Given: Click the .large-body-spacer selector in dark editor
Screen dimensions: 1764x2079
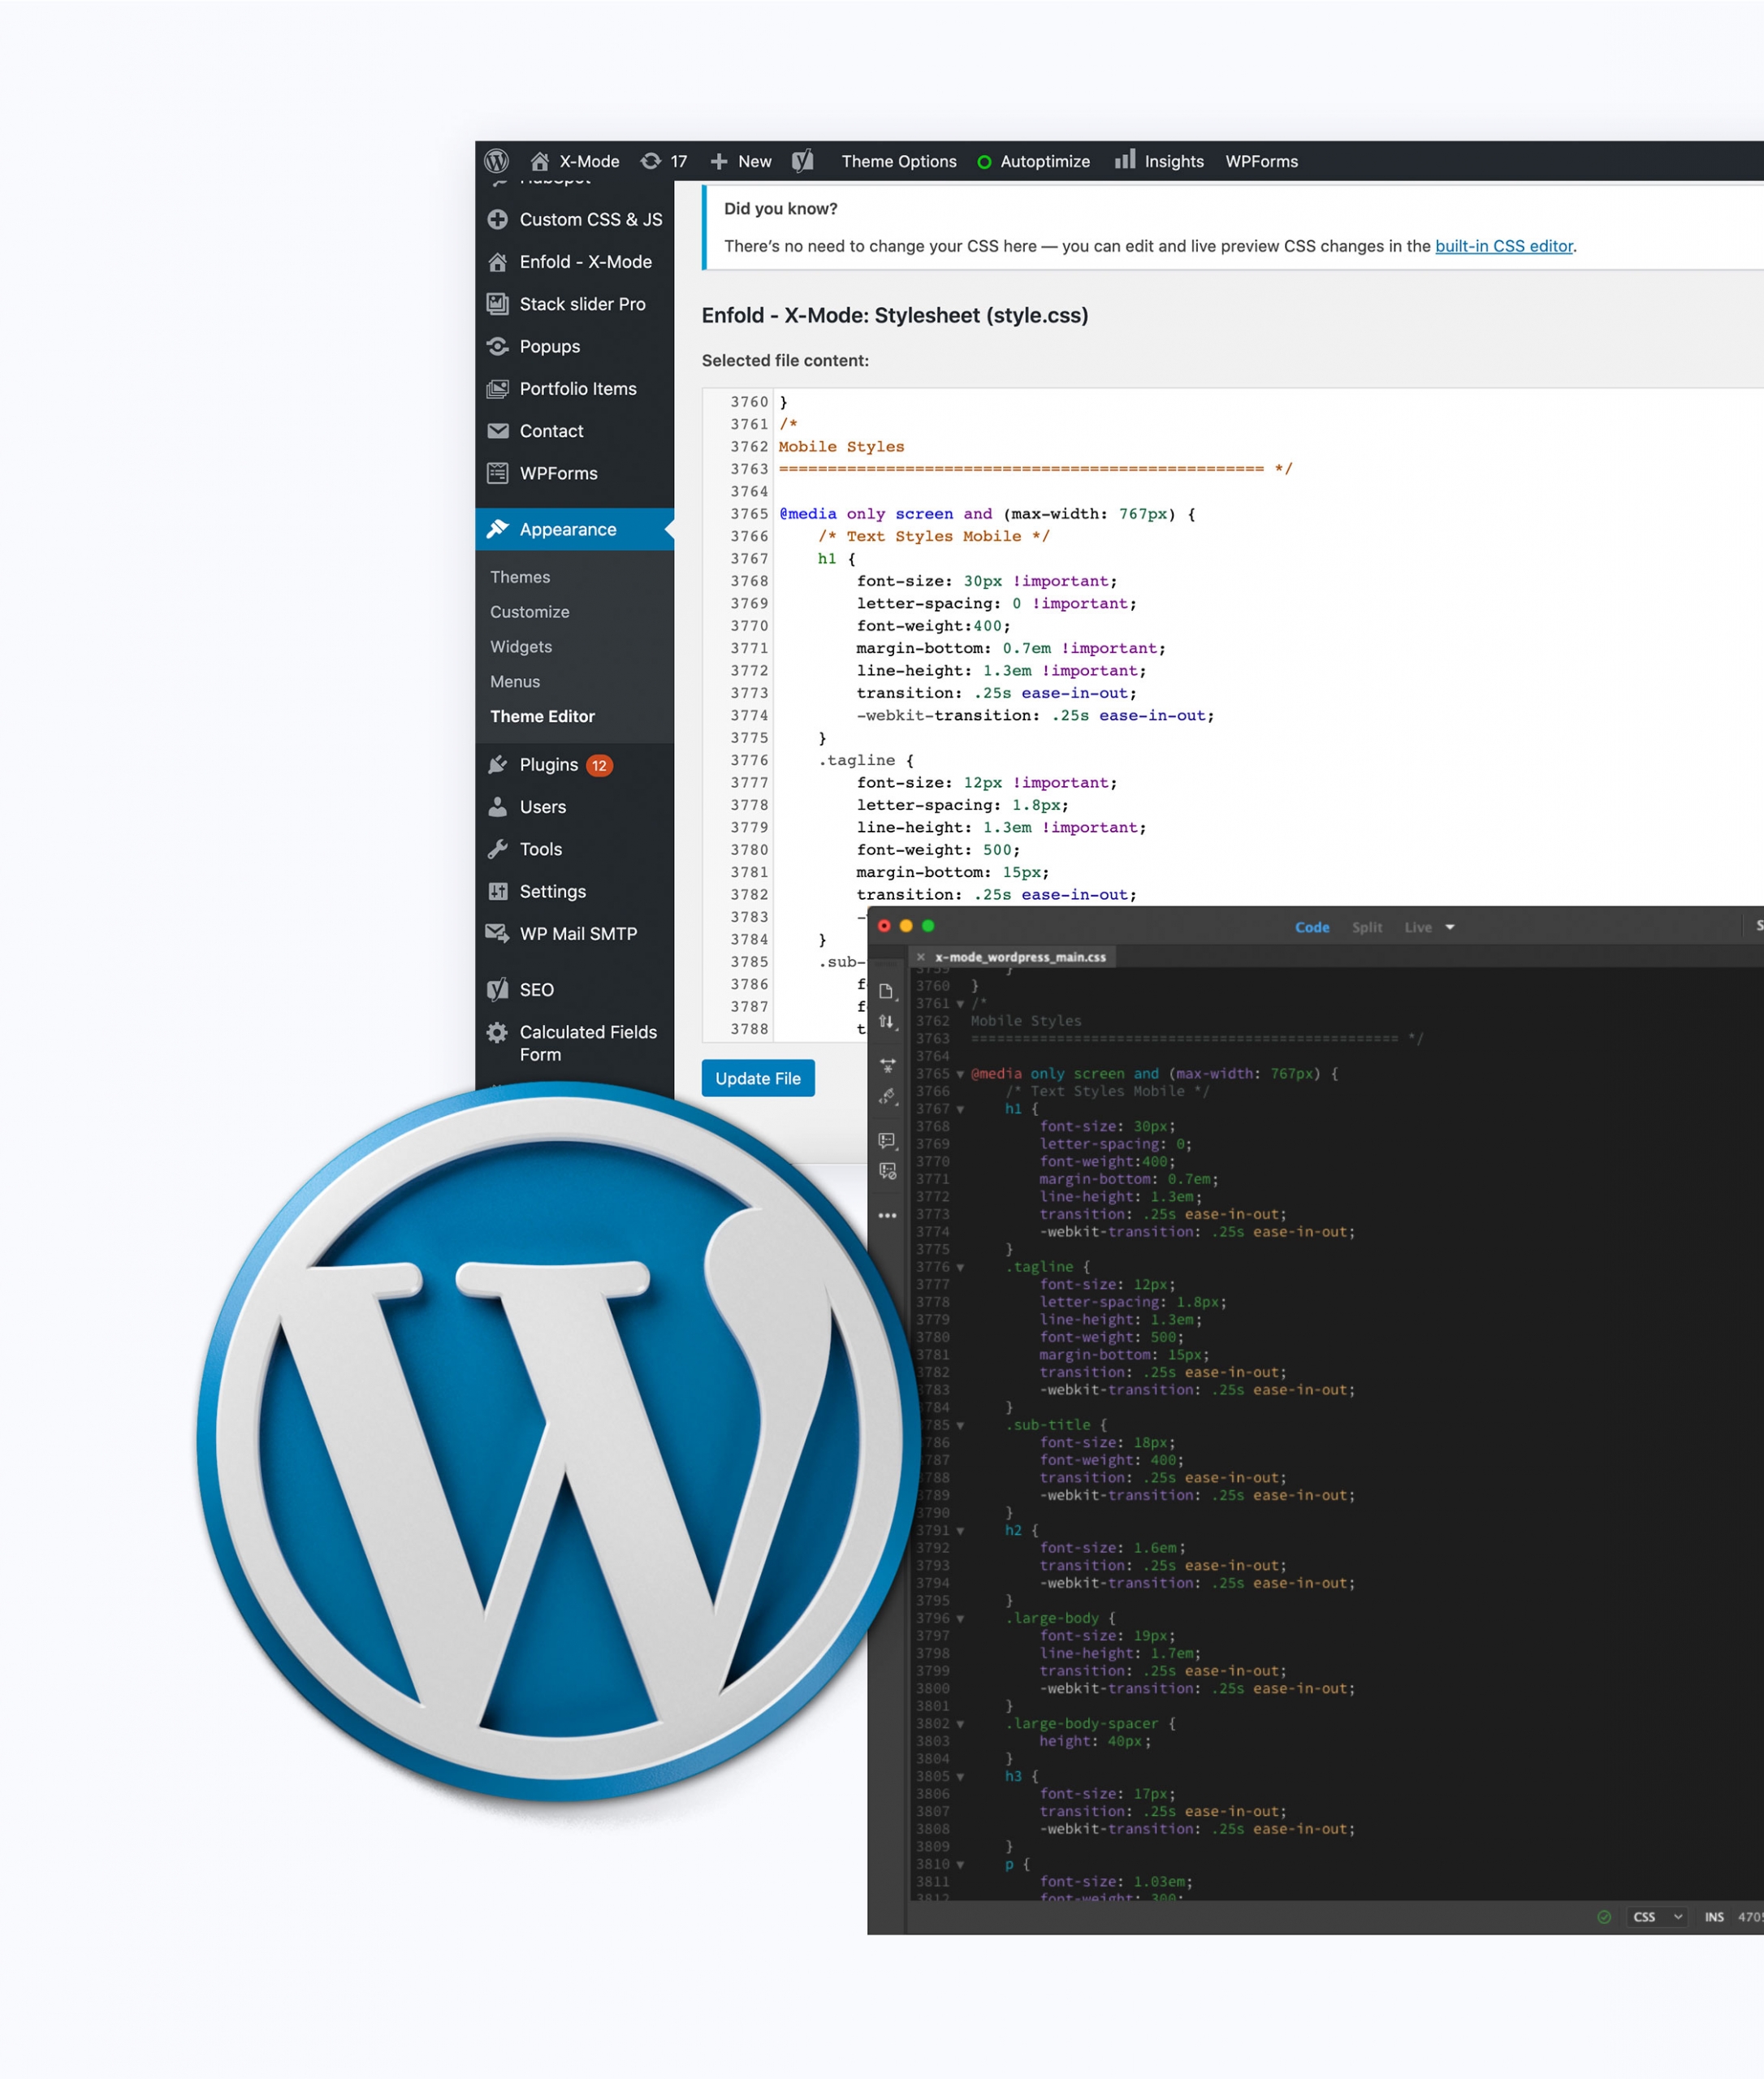Looking at the screenshot, I should coord(1082,1724).
